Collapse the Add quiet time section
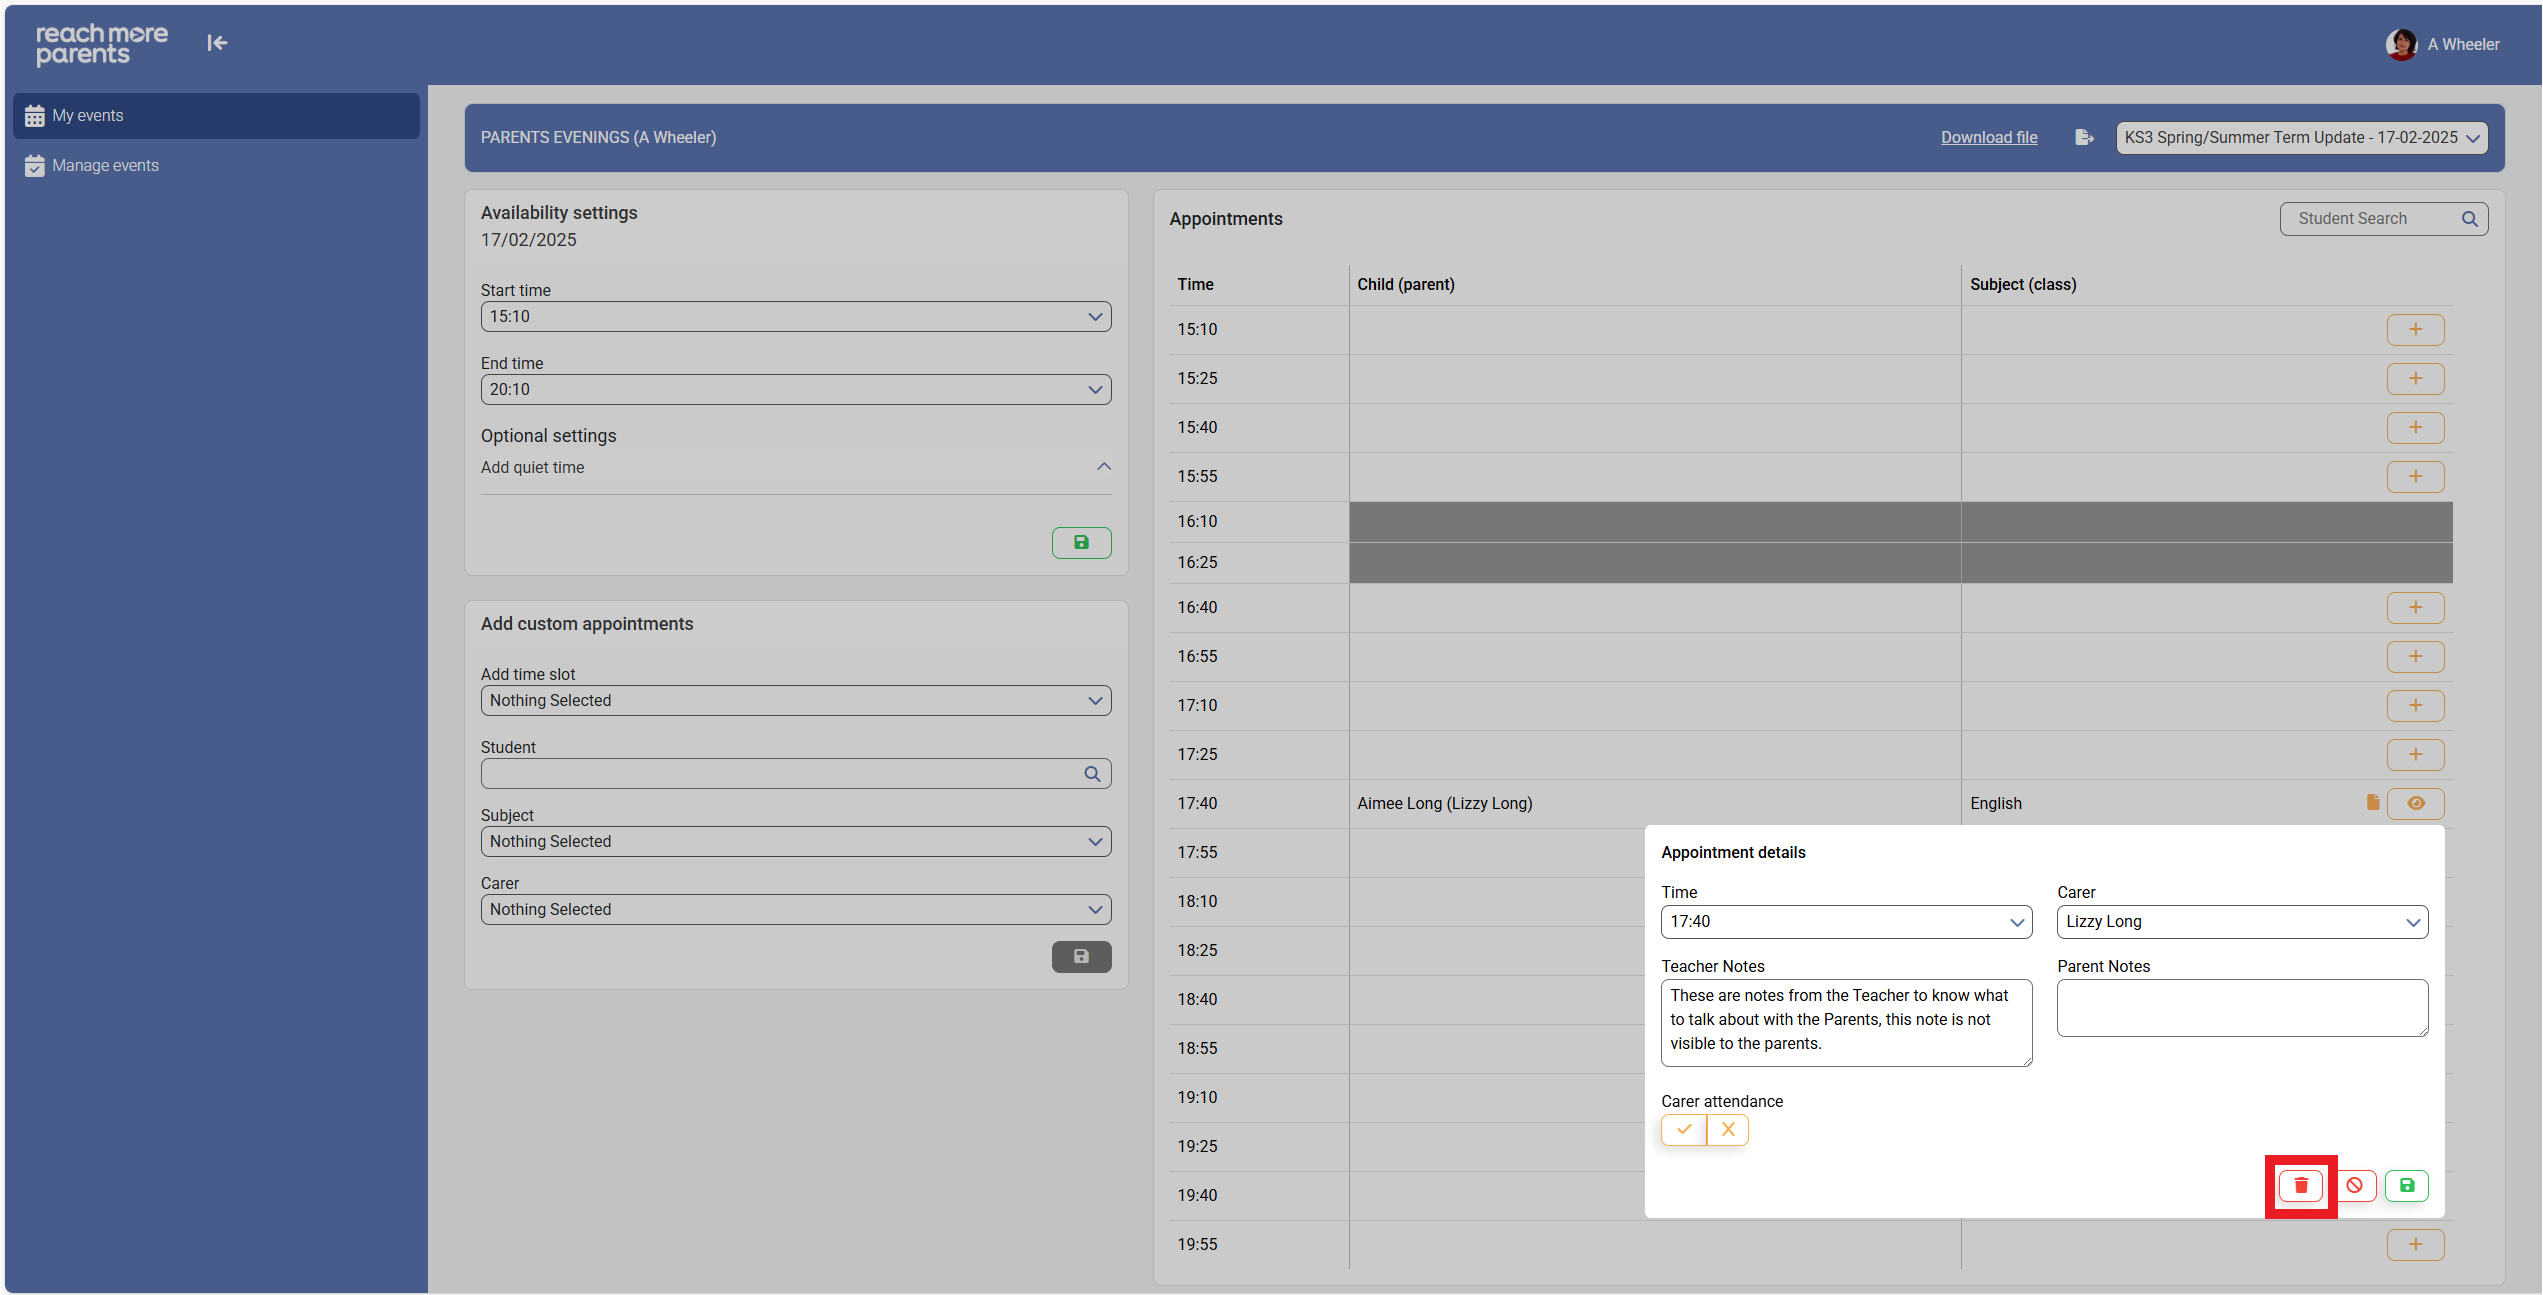Image resolution: width=2543 pixels, height=1295 pixels. point(1104,467)
